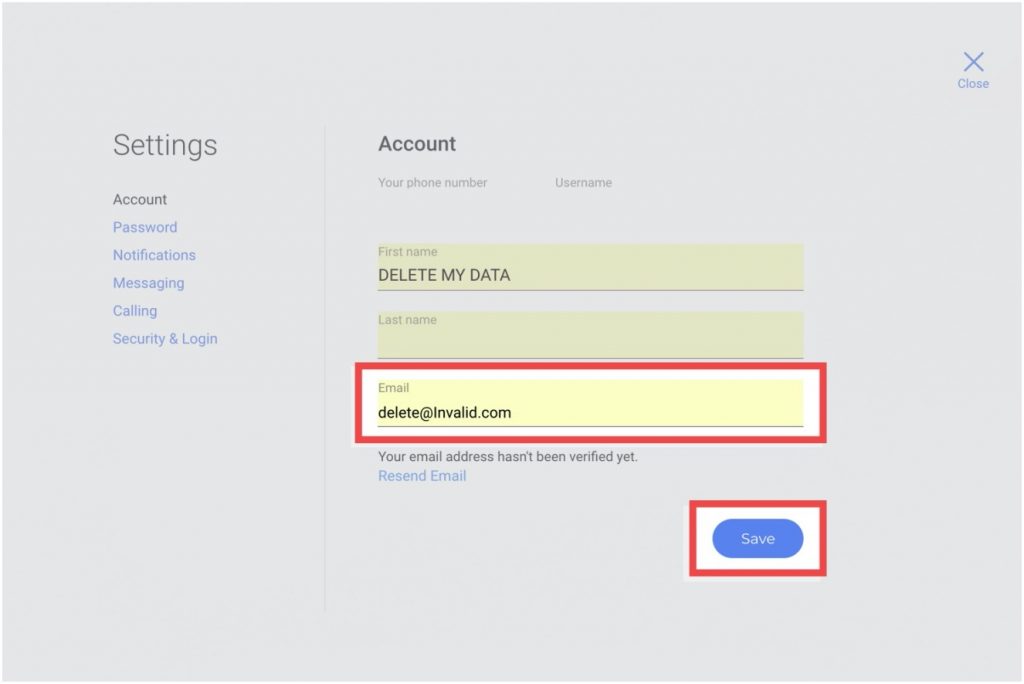Open the Password settings section
The width and height of the screenshot is (1024, 684).
(x=145, y=227)
